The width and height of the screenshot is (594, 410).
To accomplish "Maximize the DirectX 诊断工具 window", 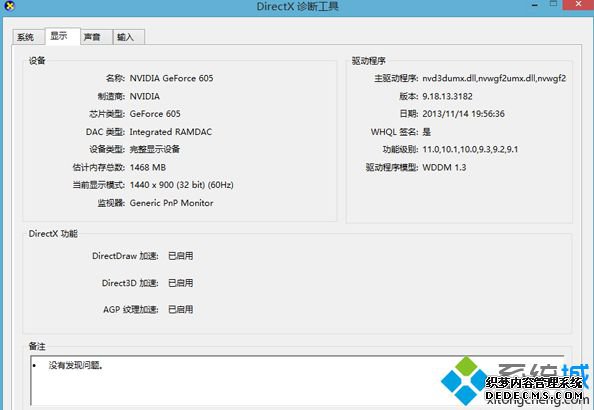I will pyautogui.click(x=553, y=4).
